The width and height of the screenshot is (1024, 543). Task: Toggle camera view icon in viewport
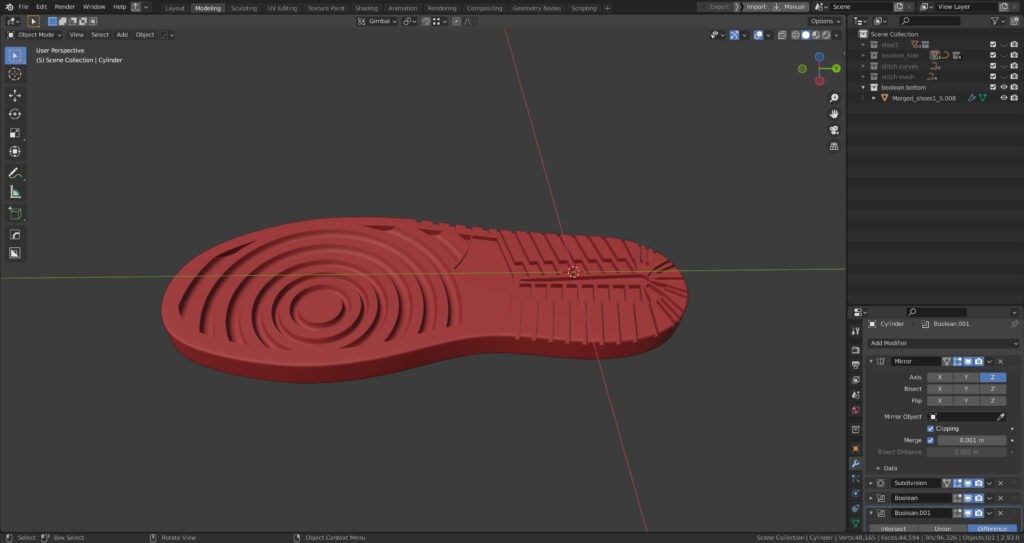pyautogui.click(x=834, y=130)
